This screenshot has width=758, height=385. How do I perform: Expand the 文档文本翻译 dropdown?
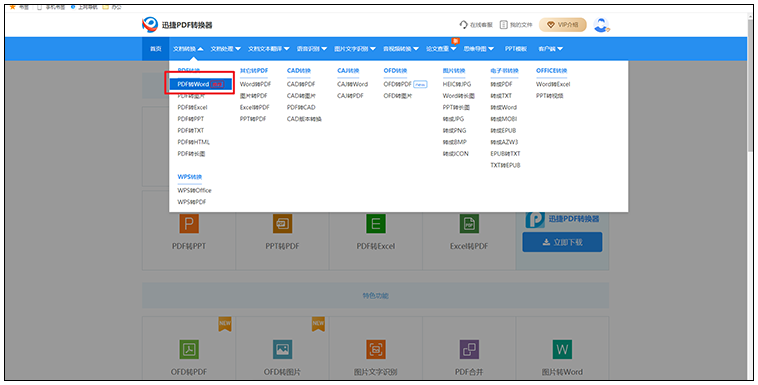click(x=269, y=49)
